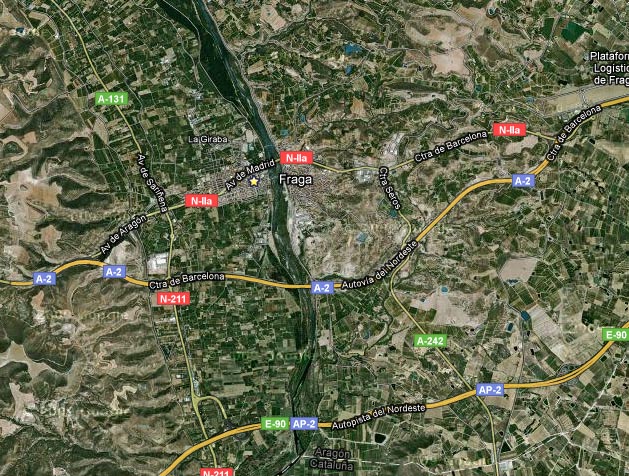Viewport: 629px width, 476px height.
Task: Click the A-2 shield at river crossing
Action: click(322, 288)
